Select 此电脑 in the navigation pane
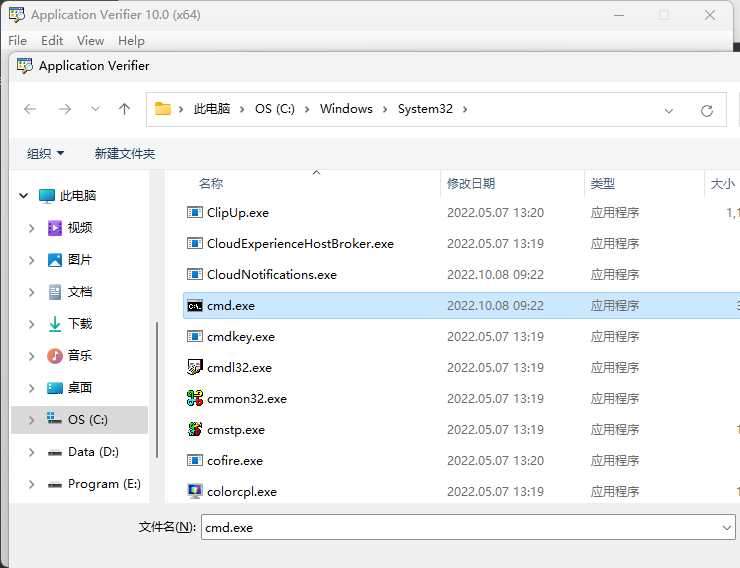The height and width of the screenshot is (568, 740). click(78, 196)
